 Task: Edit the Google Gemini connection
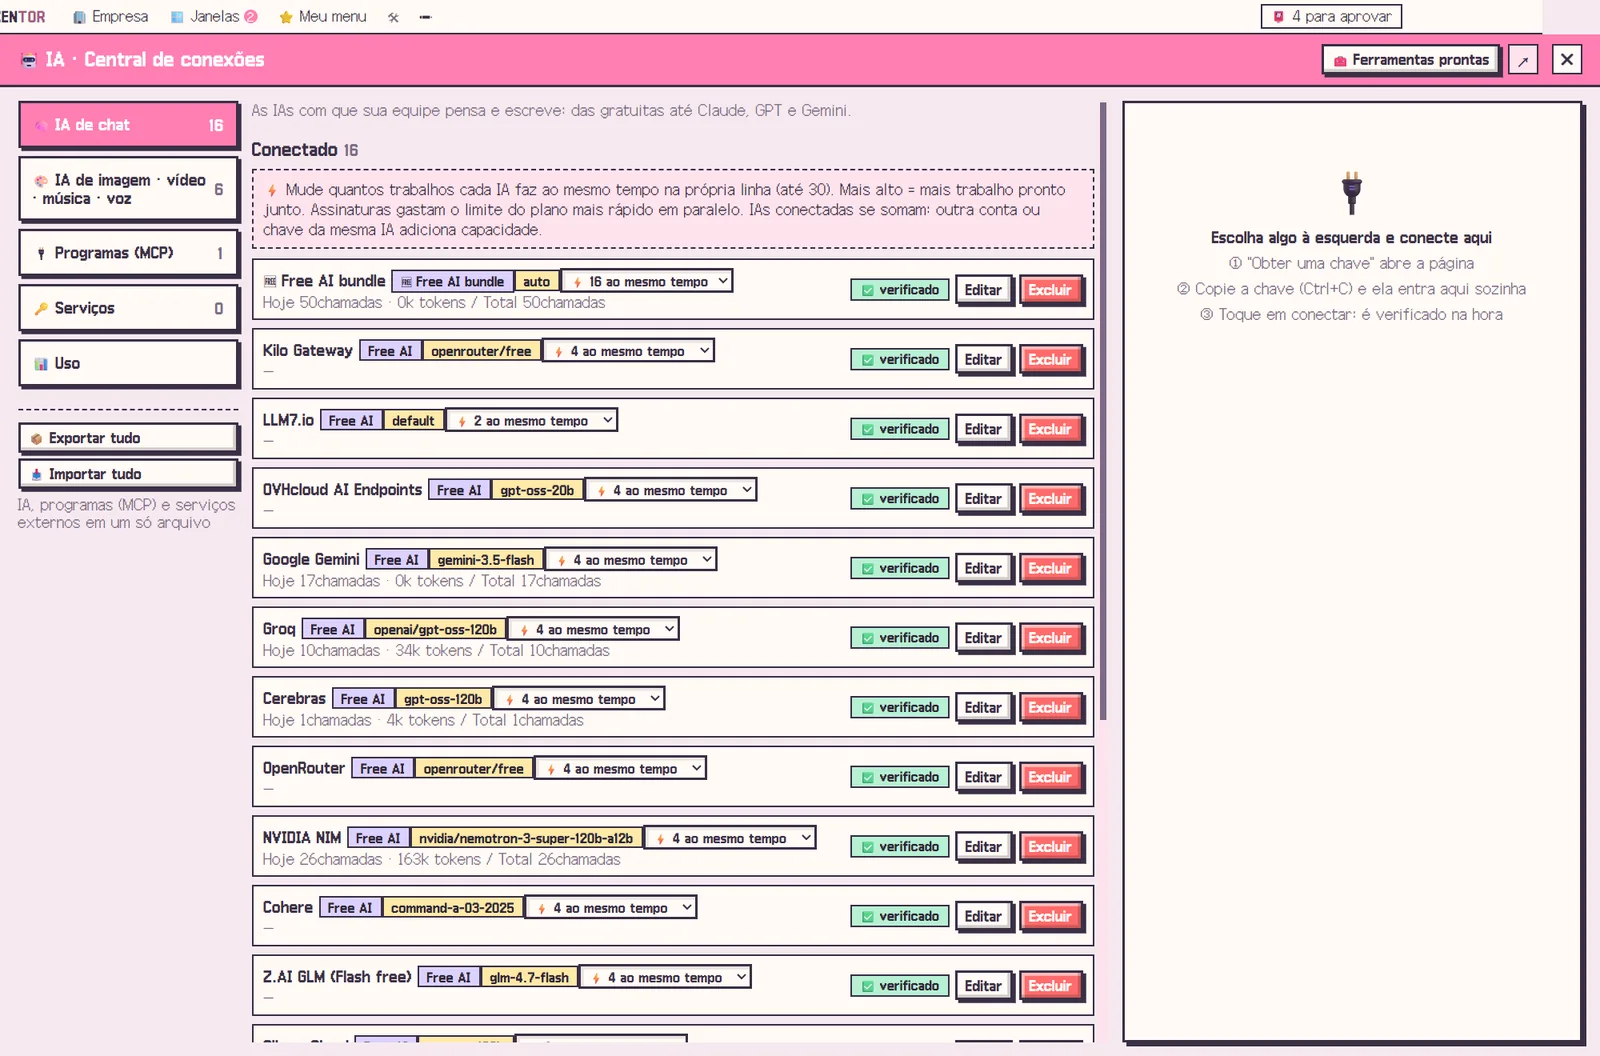pyautogui.click(x=983, y=568)
